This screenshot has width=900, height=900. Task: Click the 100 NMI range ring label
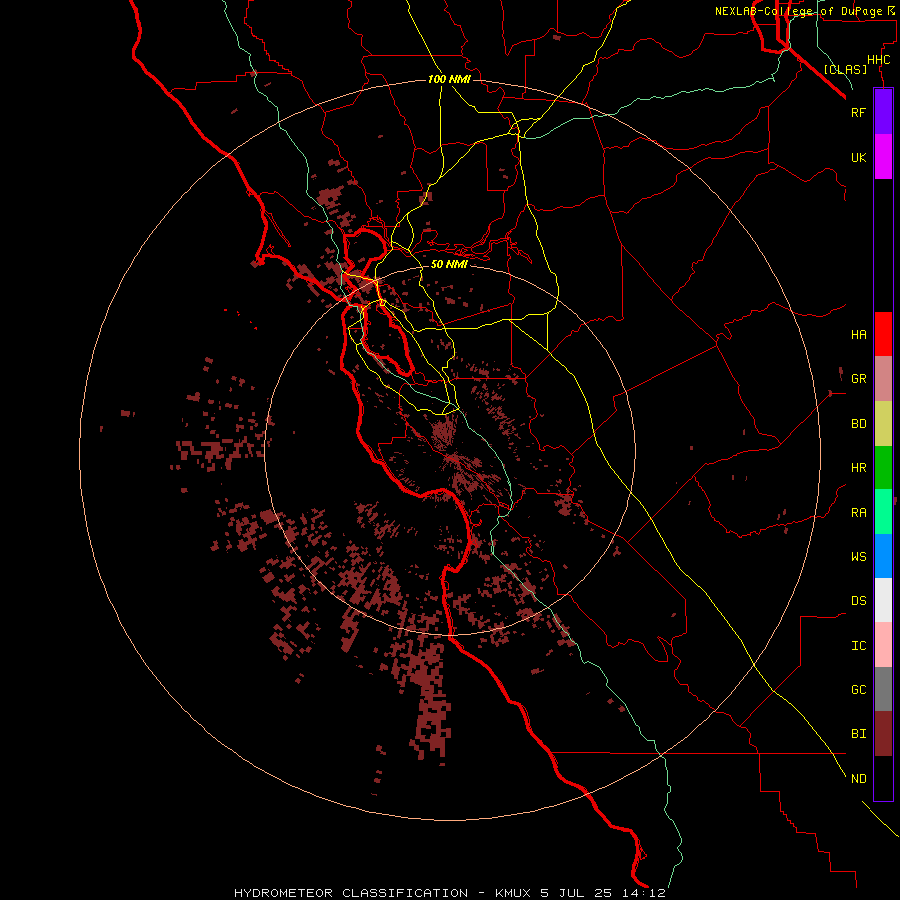(449, 79)
